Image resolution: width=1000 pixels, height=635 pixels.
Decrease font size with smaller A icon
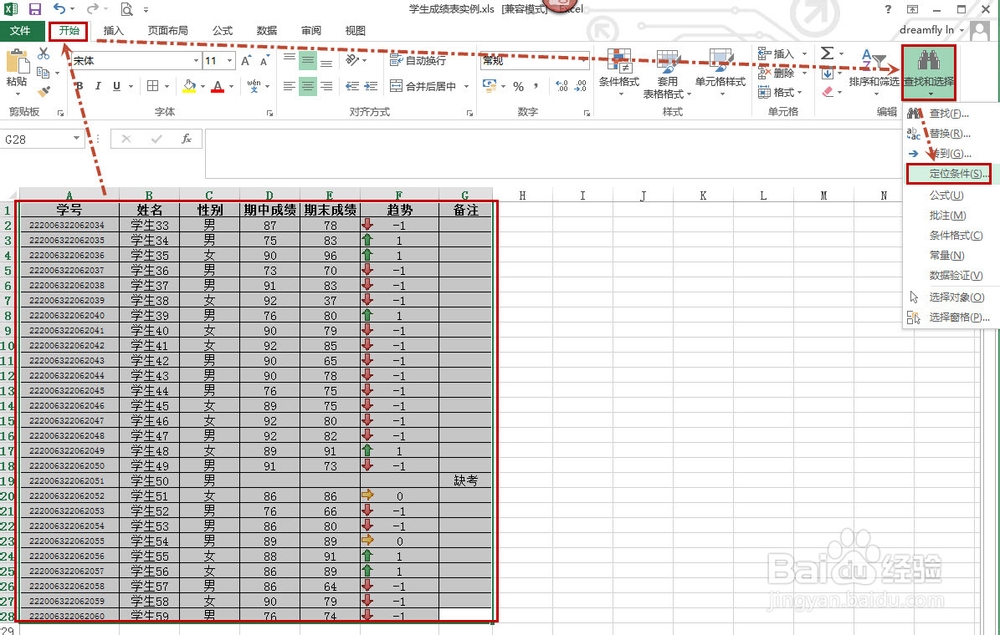[263, 61]
